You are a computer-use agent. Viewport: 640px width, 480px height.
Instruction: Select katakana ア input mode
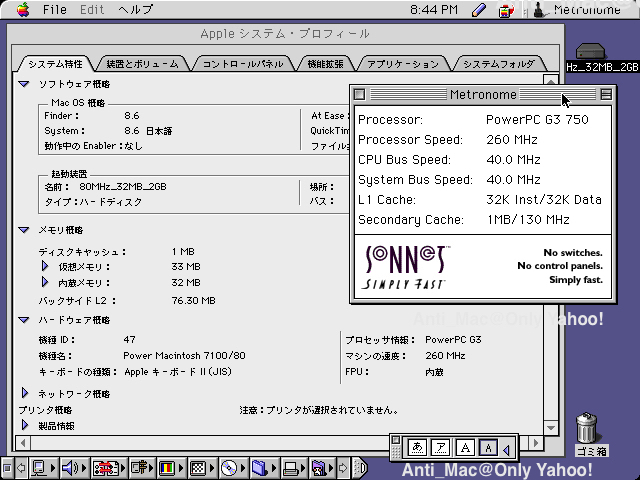click(x=441, y=448)
